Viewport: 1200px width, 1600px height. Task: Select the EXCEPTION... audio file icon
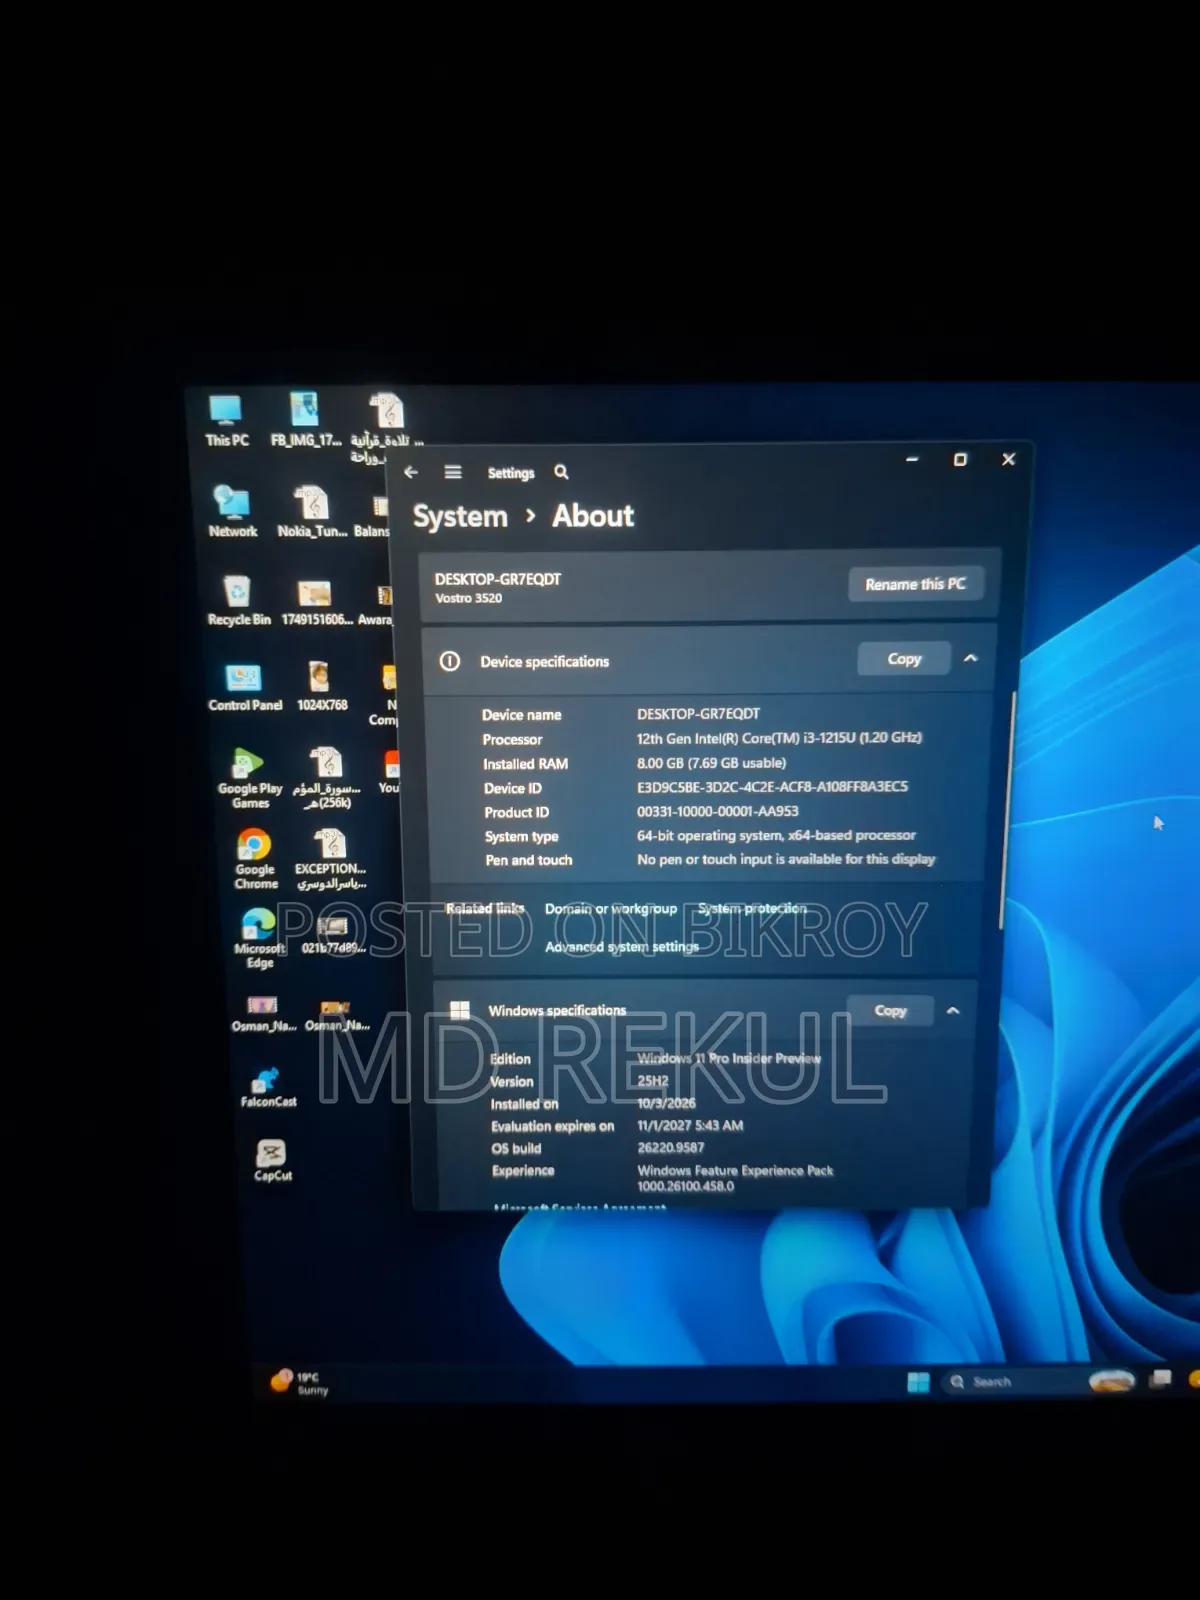(x=331, y=859)
